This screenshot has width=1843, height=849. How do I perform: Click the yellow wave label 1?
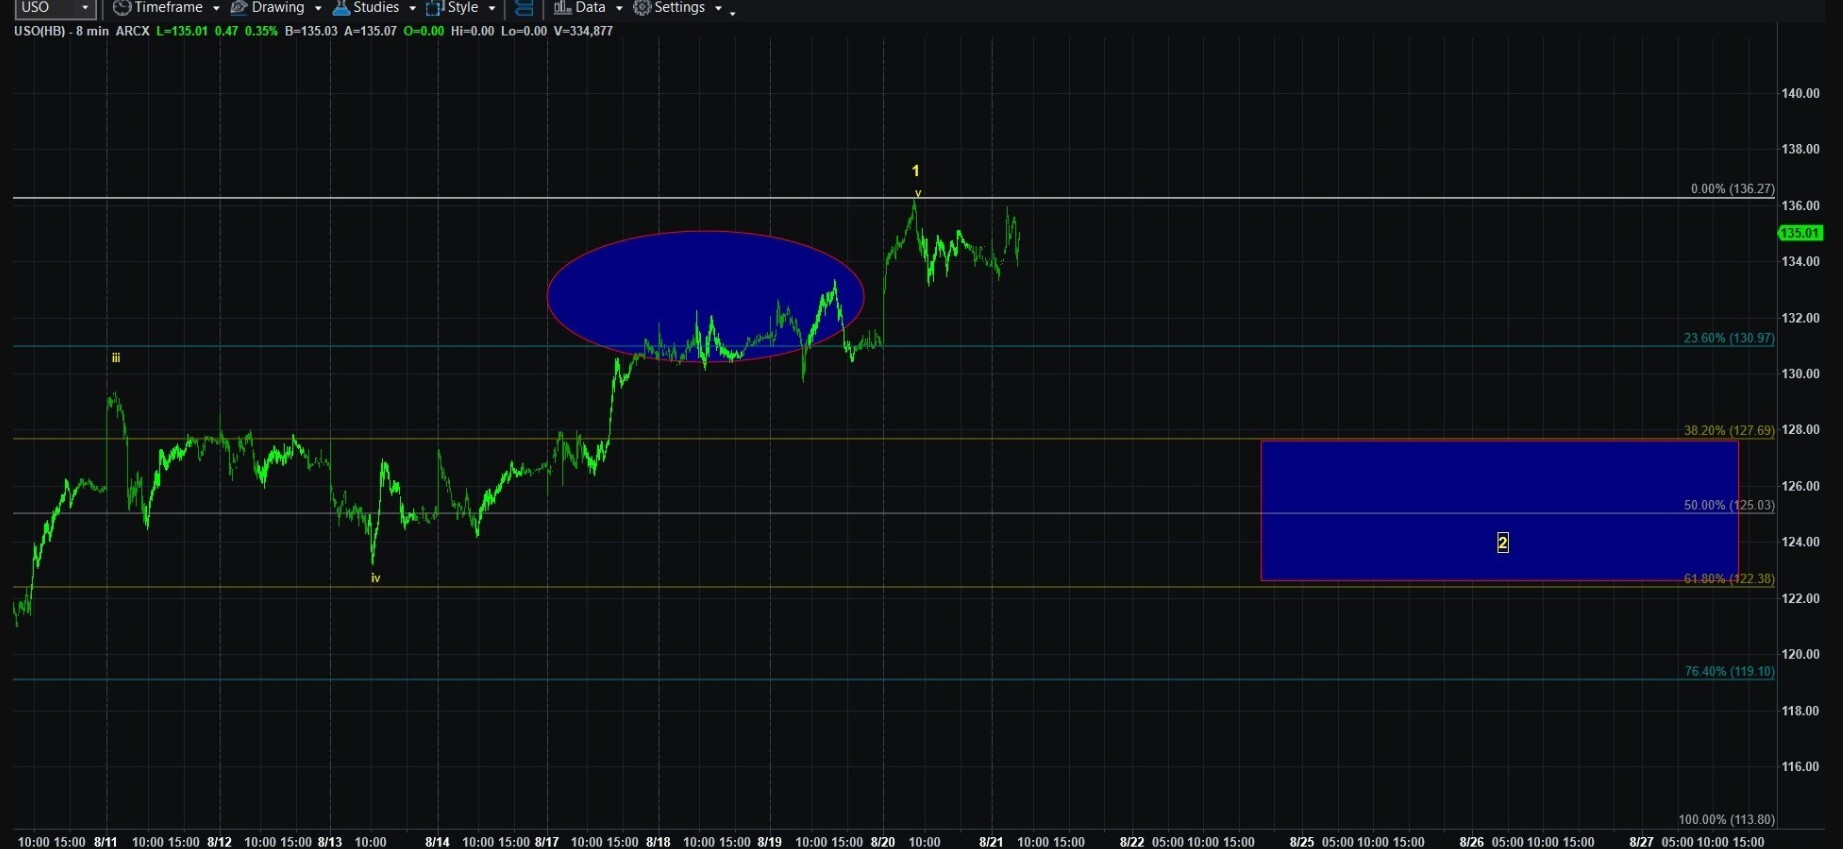coord(915,171)
